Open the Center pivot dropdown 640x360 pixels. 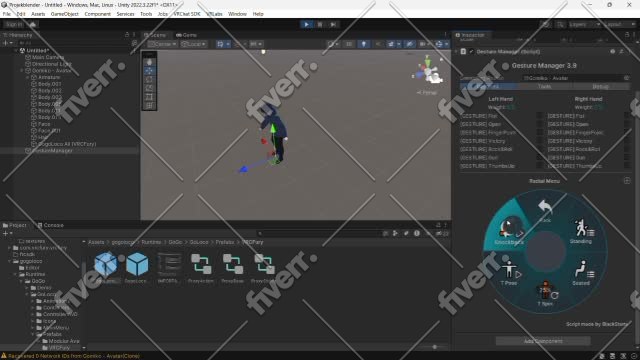tap(162, 44)
